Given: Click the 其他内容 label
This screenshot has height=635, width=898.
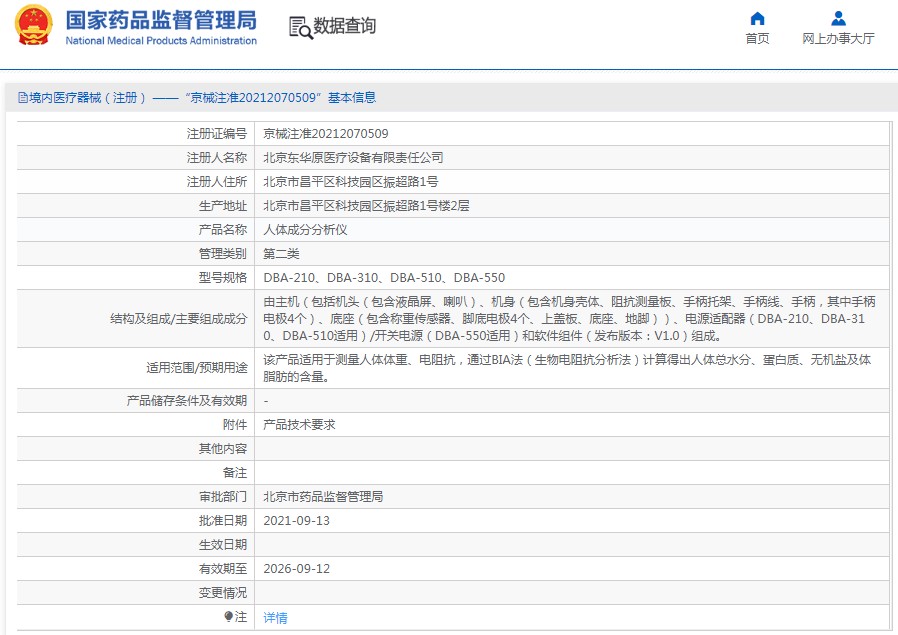Looking at the screenshot, I should pos(223,449).
